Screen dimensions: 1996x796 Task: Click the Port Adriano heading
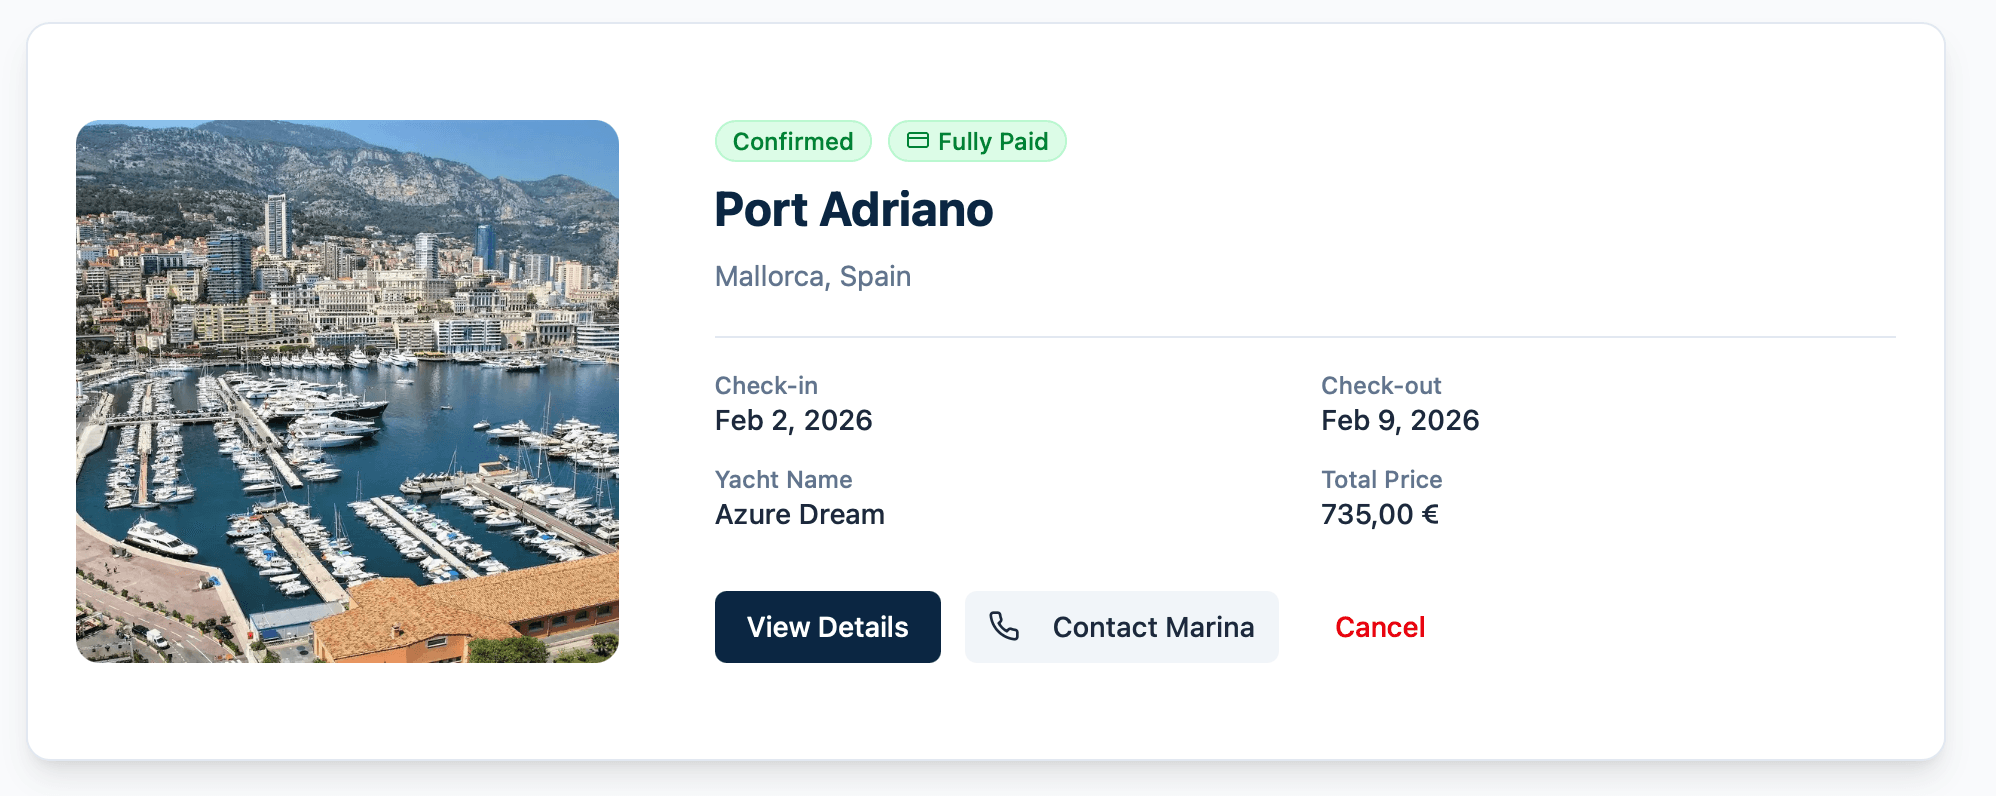click(853, 210)
